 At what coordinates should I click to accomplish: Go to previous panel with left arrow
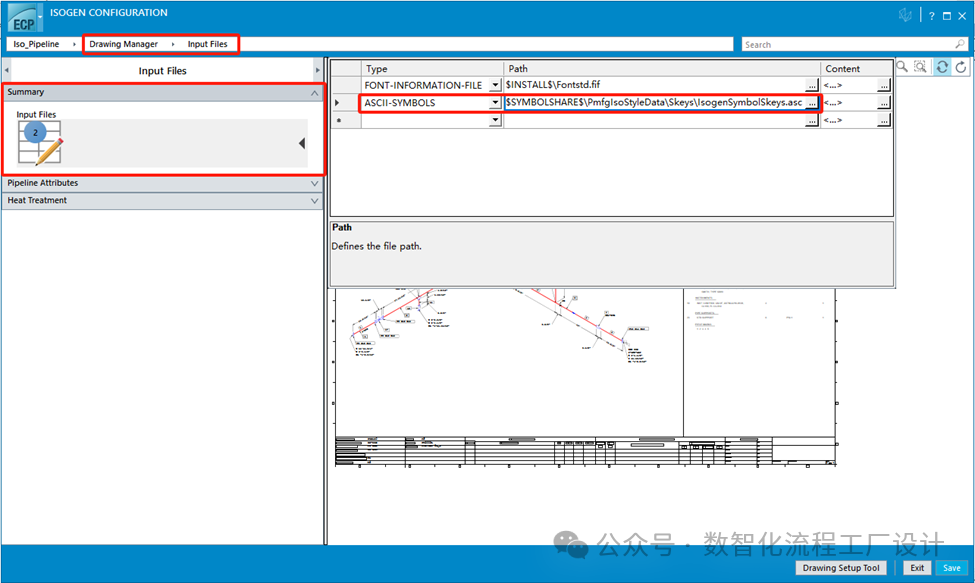pyautogui.click(x=7, y=70)
